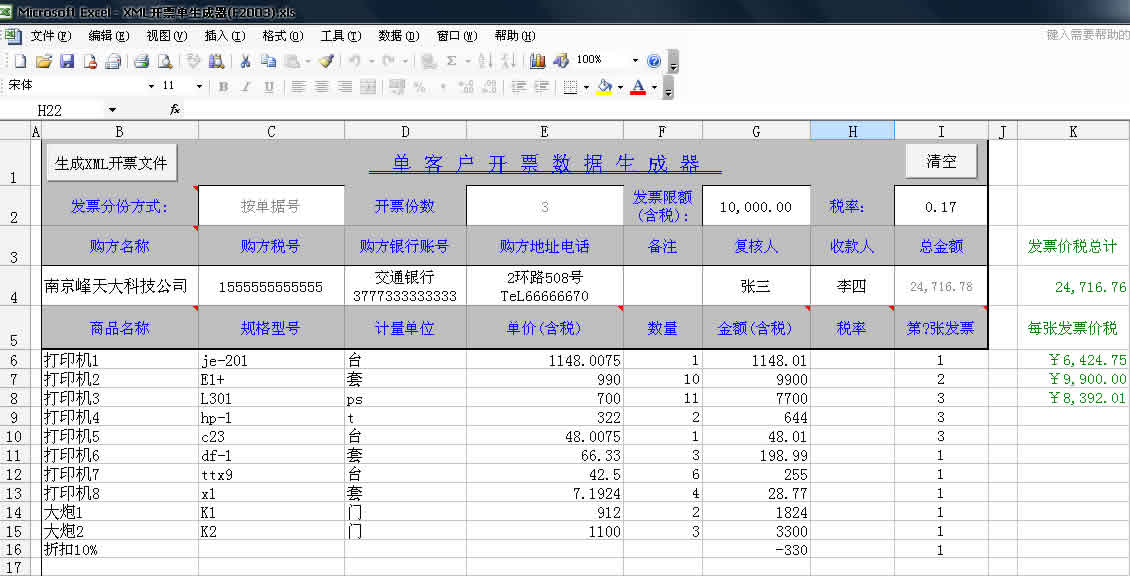Open the 插入(I) menu
Image resolution: width=1130 pixels, height=576 pixels.
pyautogui.click(x=224, y=35)
